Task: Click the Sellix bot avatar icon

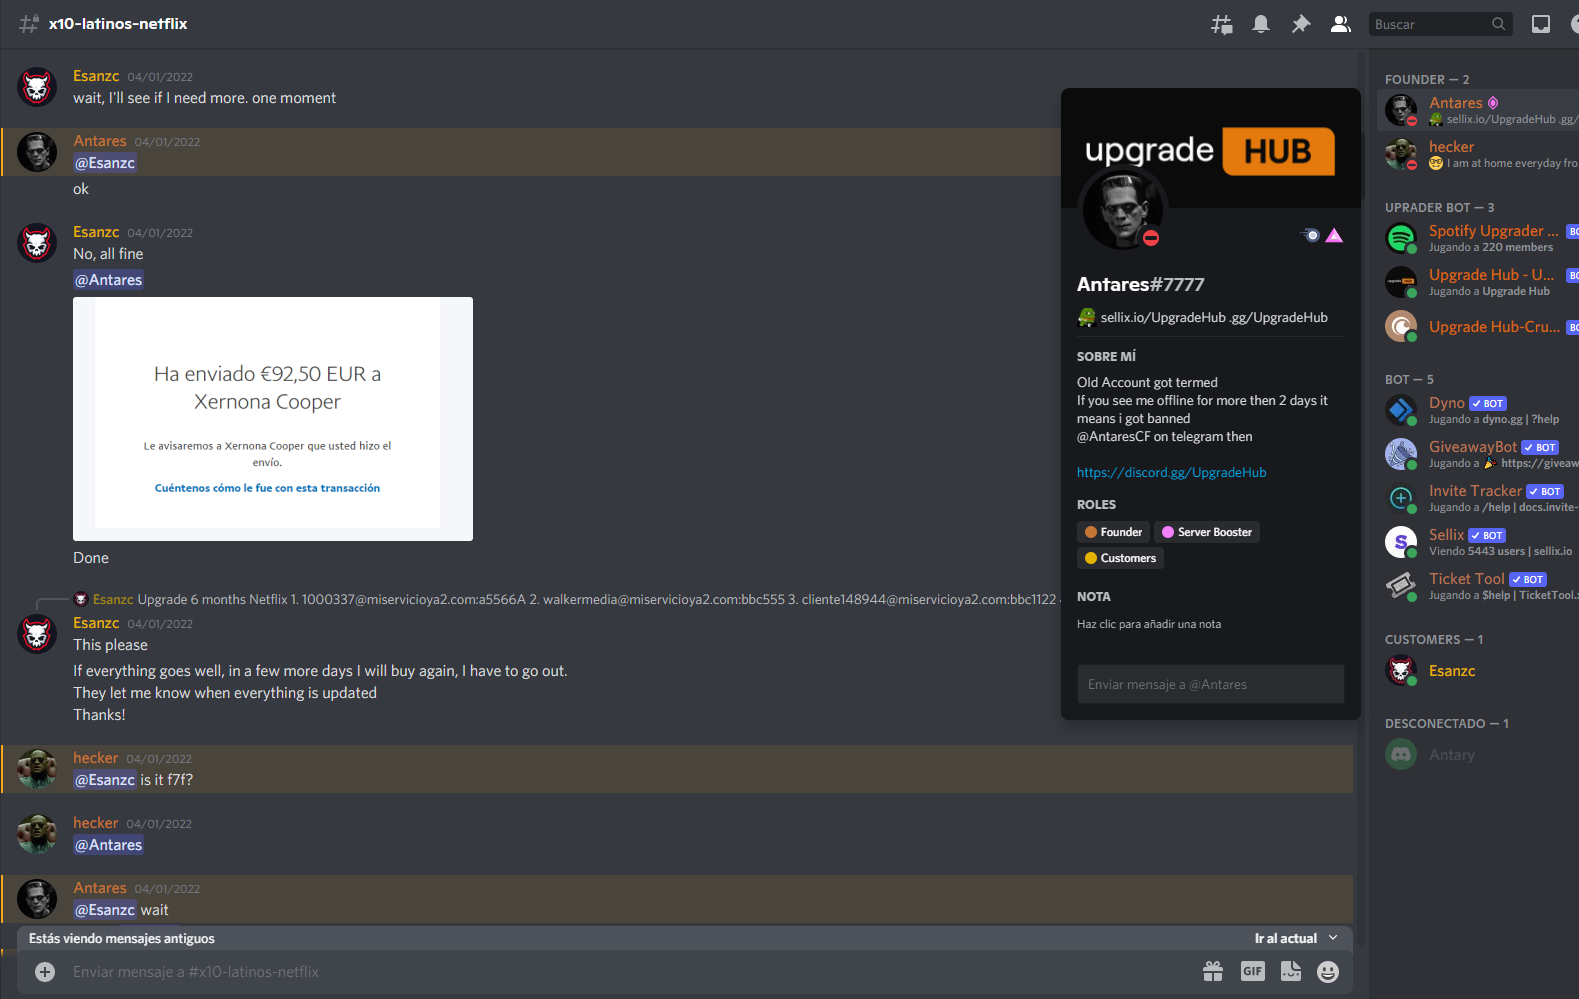Action: pos(1401,542)
